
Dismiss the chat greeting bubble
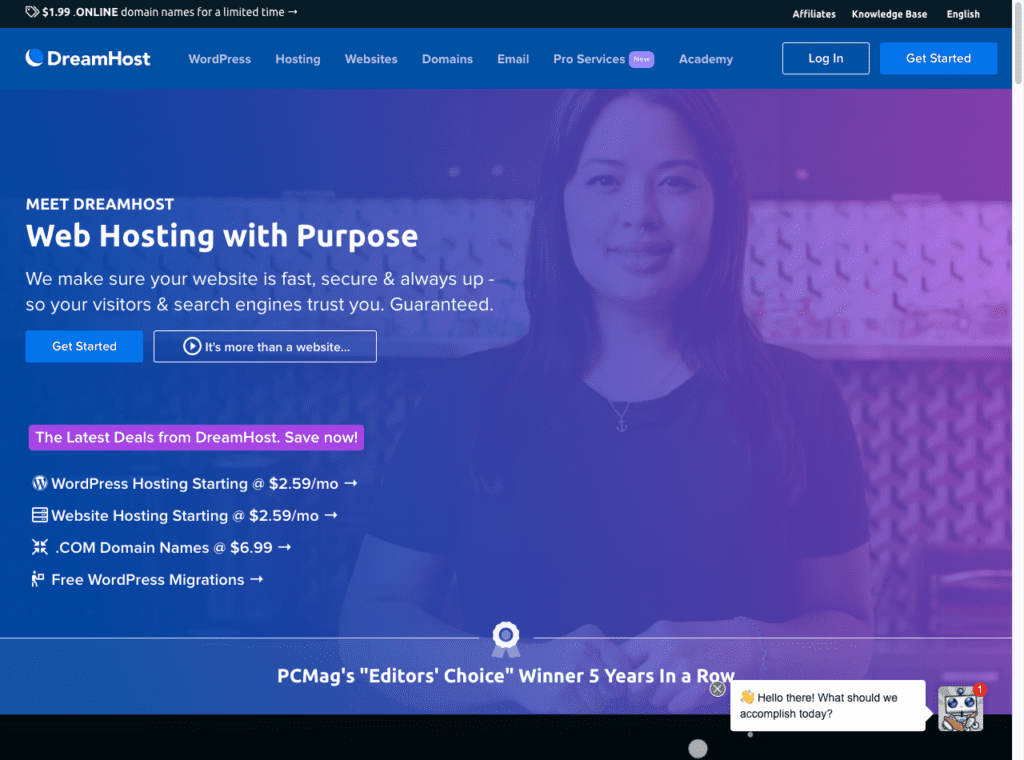[717, 689]
